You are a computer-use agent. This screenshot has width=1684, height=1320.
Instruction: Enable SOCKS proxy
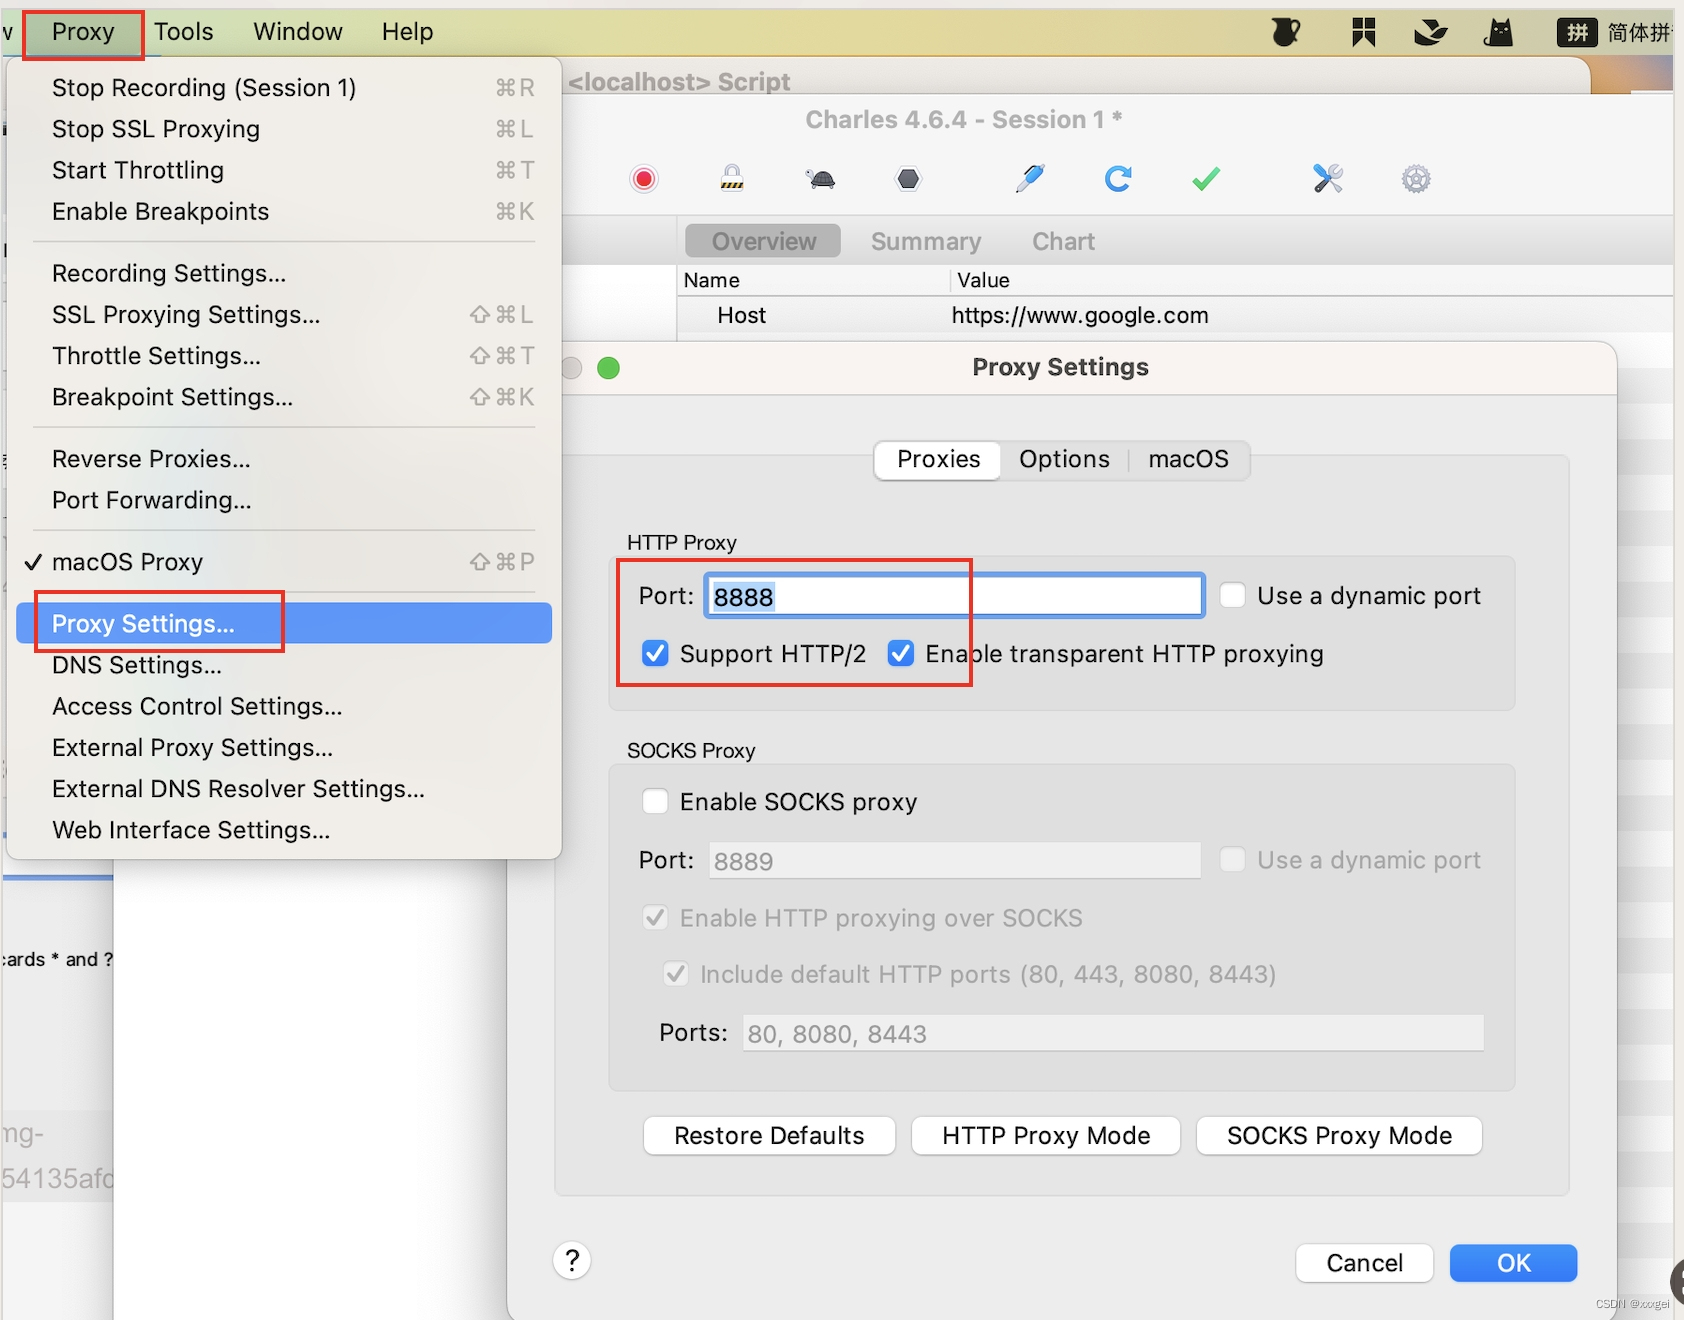point(655,800)
